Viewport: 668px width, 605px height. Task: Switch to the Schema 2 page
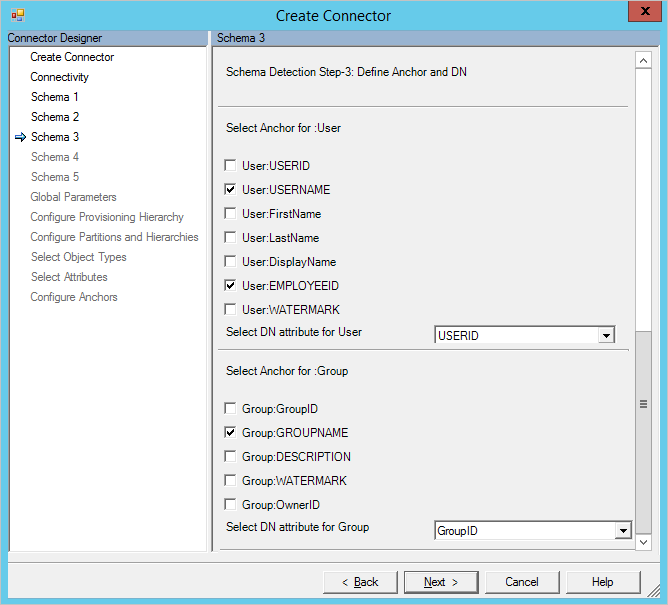(x=55, y=117)
